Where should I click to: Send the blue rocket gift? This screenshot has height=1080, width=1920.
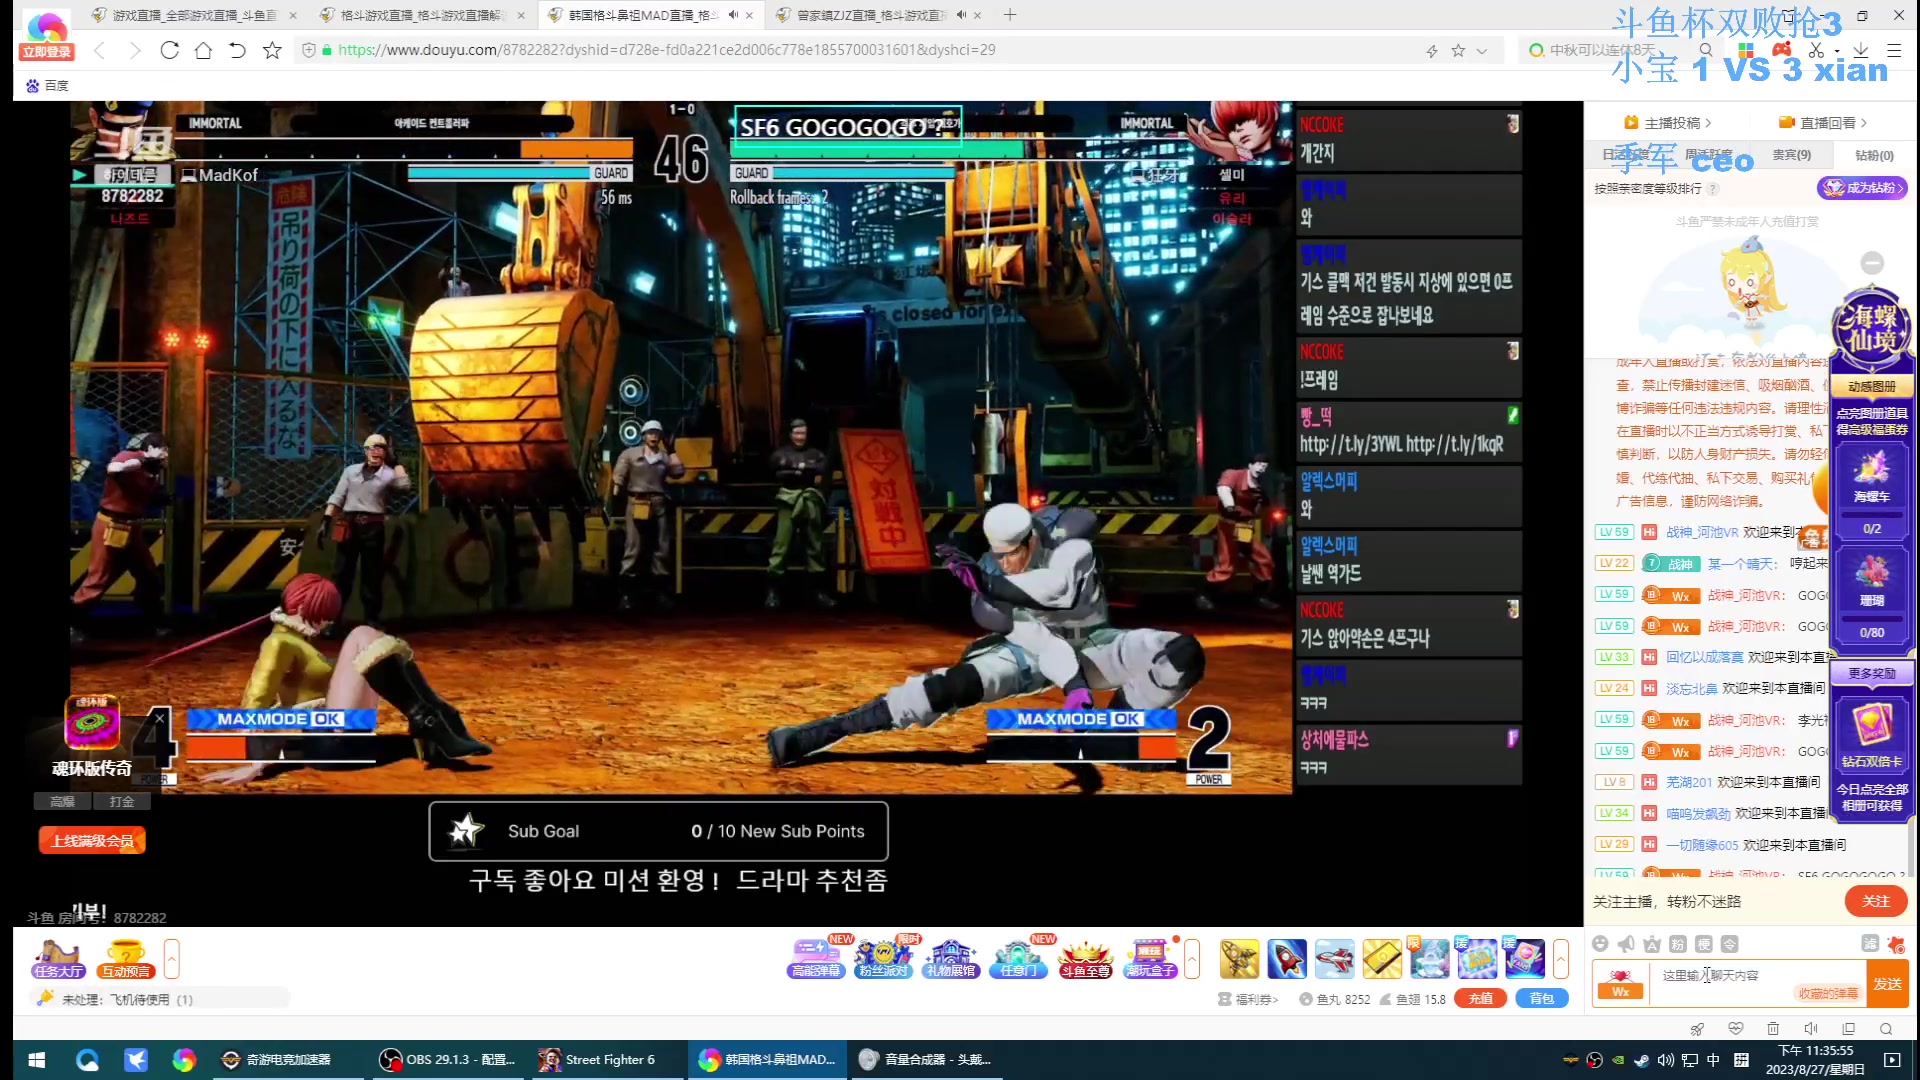coord(1287,959)
